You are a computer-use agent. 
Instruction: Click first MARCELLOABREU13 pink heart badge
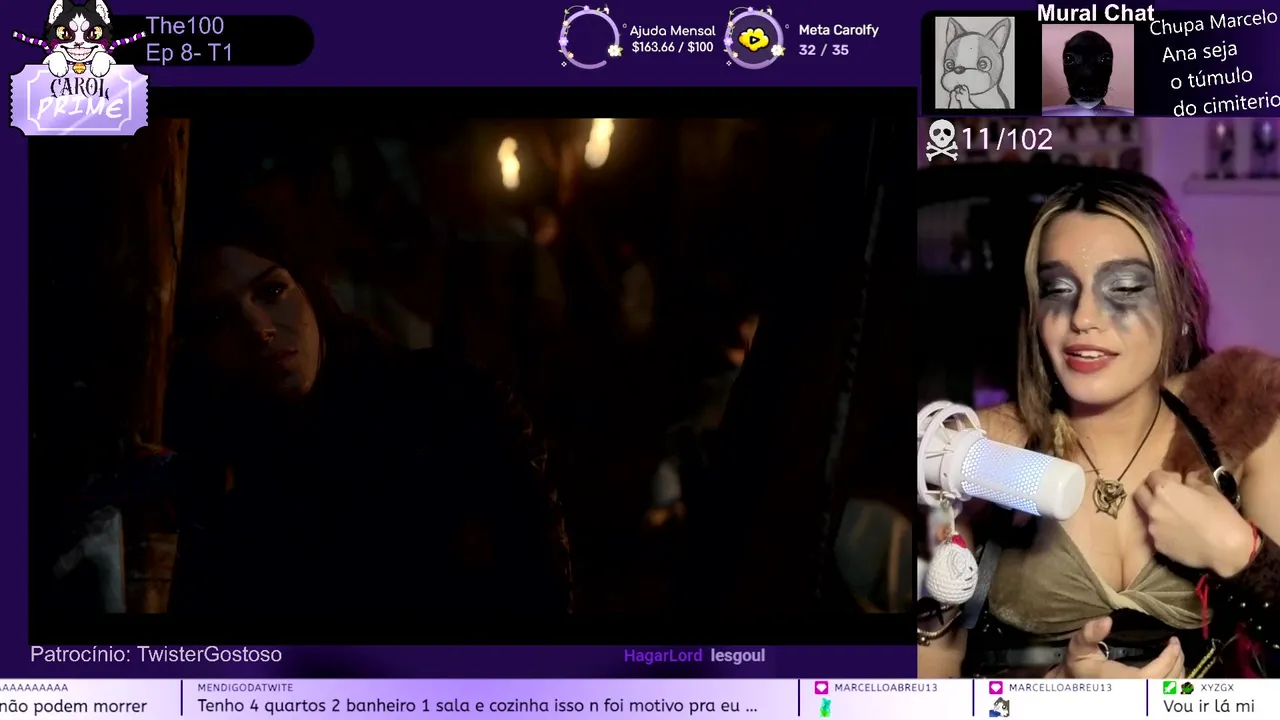822,688
